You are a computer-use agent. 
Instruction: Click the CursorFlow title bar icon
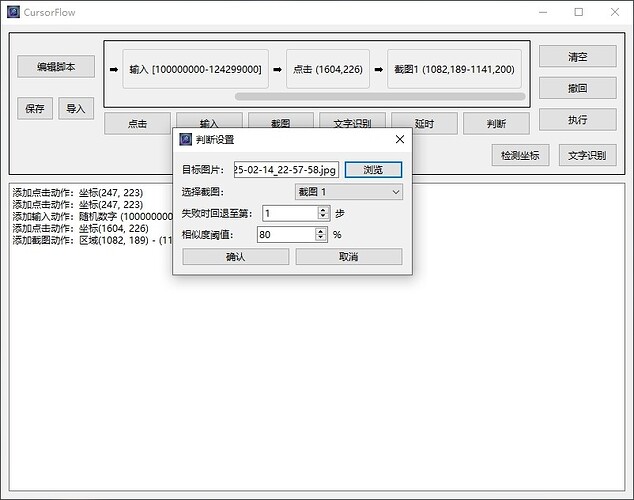pyautogui.click(x=13, y=12)
